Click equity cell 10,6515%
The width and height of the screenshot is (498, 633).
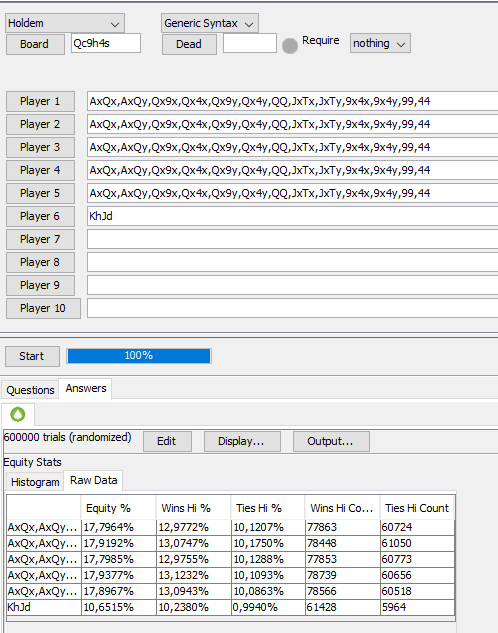pyautogui.click(x=119, y=607)
